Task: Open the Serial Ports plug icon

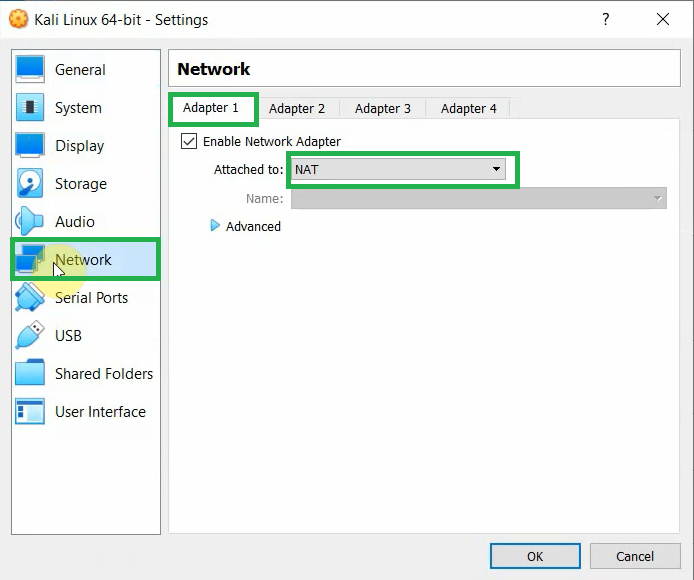Action: [30, 297]
